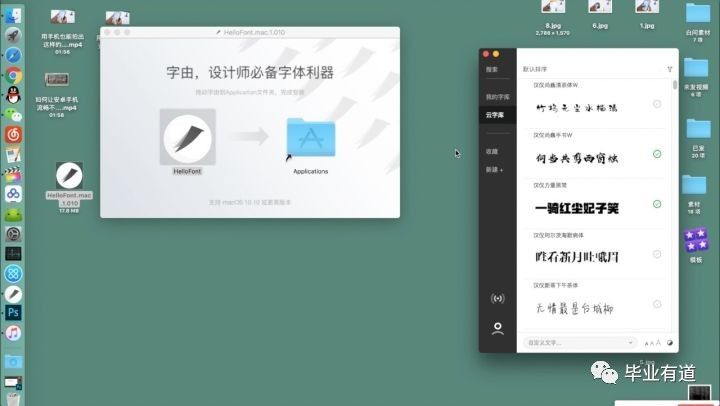Click the broadcast signal icon in sidebar
Image resolution: width=720 pixels, height=406 pixels.
[498, 299]
